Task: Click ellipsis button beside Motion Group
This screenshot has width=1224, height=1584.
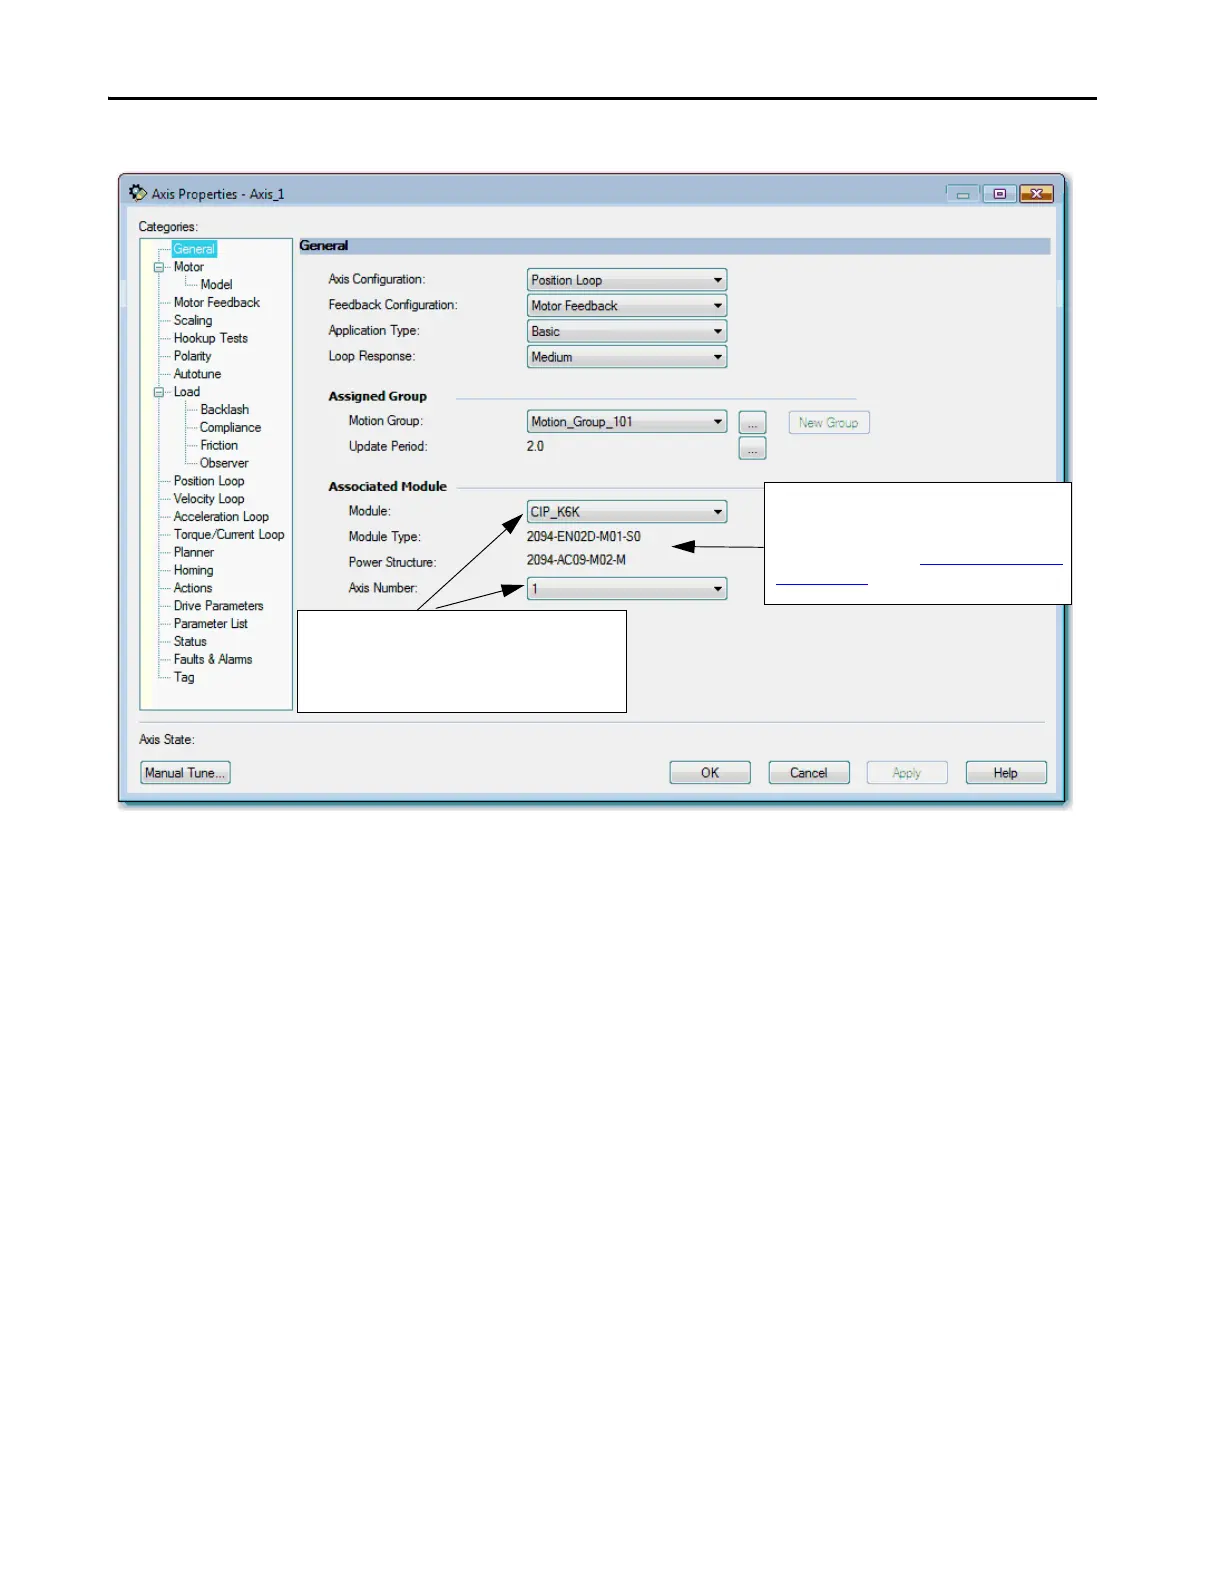Action: tap(752, 423)
